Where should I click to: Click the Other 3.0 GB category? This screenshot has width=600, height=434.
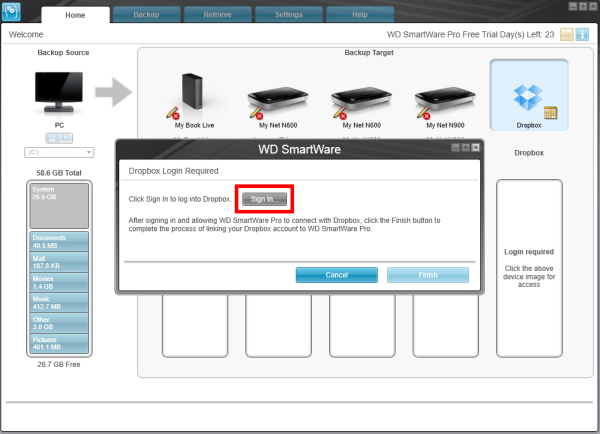click(x=59, y=323)
